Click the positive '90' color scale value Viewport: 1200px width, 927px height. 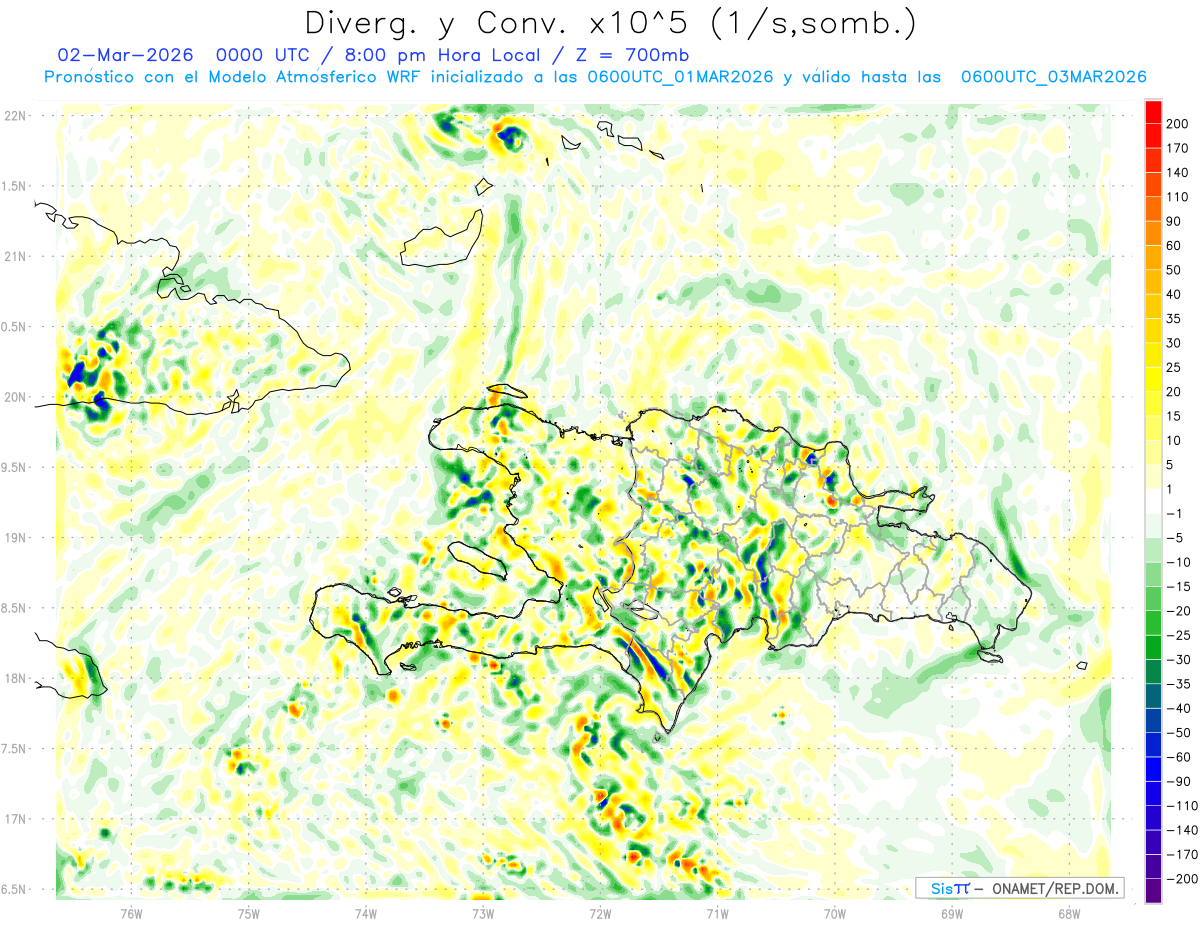pyautogui.click(x=1174, y=221)
